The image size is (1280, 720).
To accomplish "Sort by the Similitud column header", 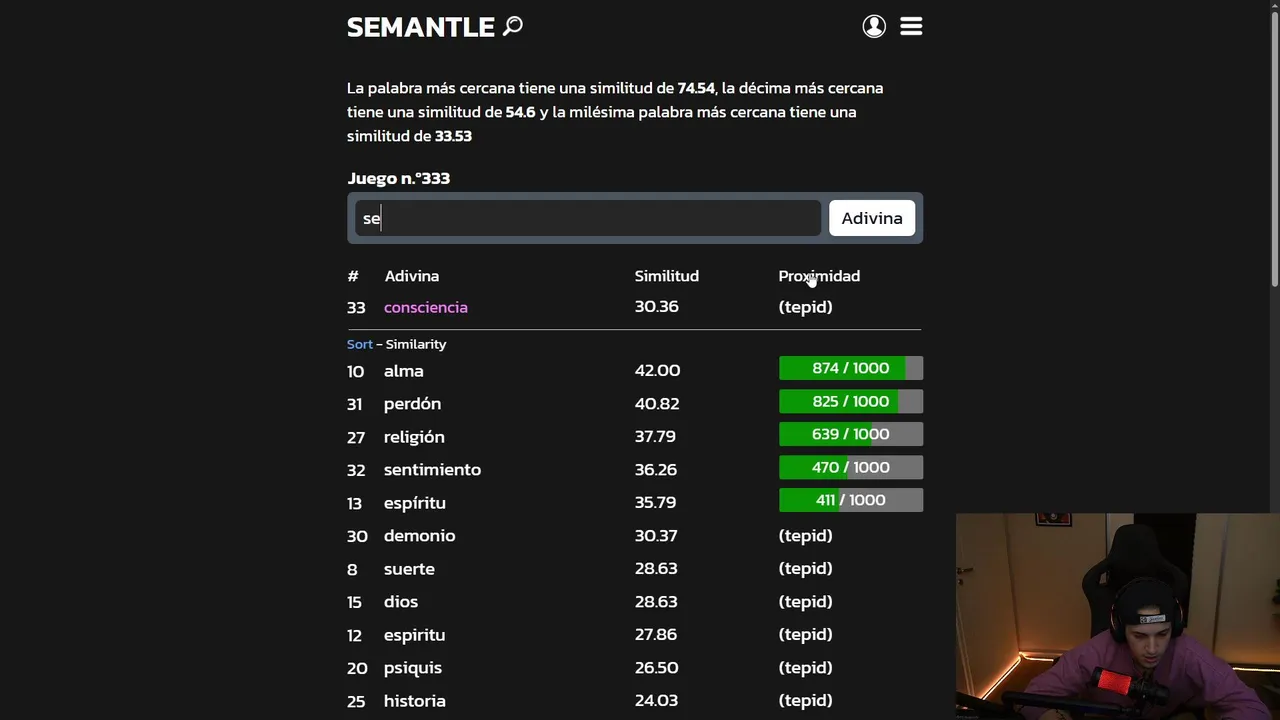I will [666, 276].
